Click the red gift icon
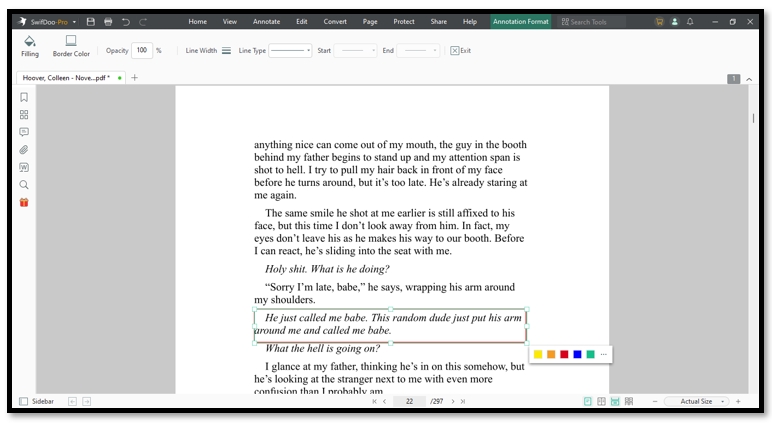Image resolution: width=772 pixels, height=423 pixels. (x=24, y=202)
